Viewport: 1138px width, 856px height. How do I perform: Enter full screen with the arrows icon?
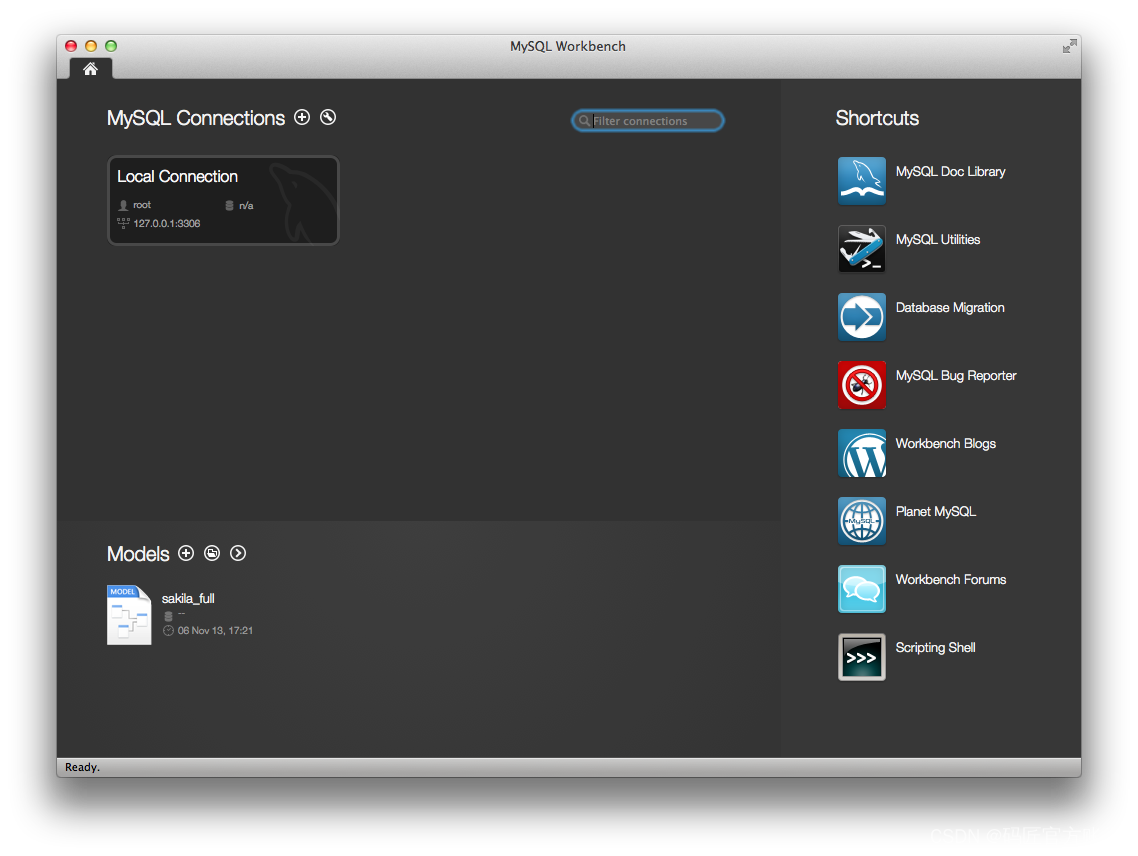tap(1069, 46)
